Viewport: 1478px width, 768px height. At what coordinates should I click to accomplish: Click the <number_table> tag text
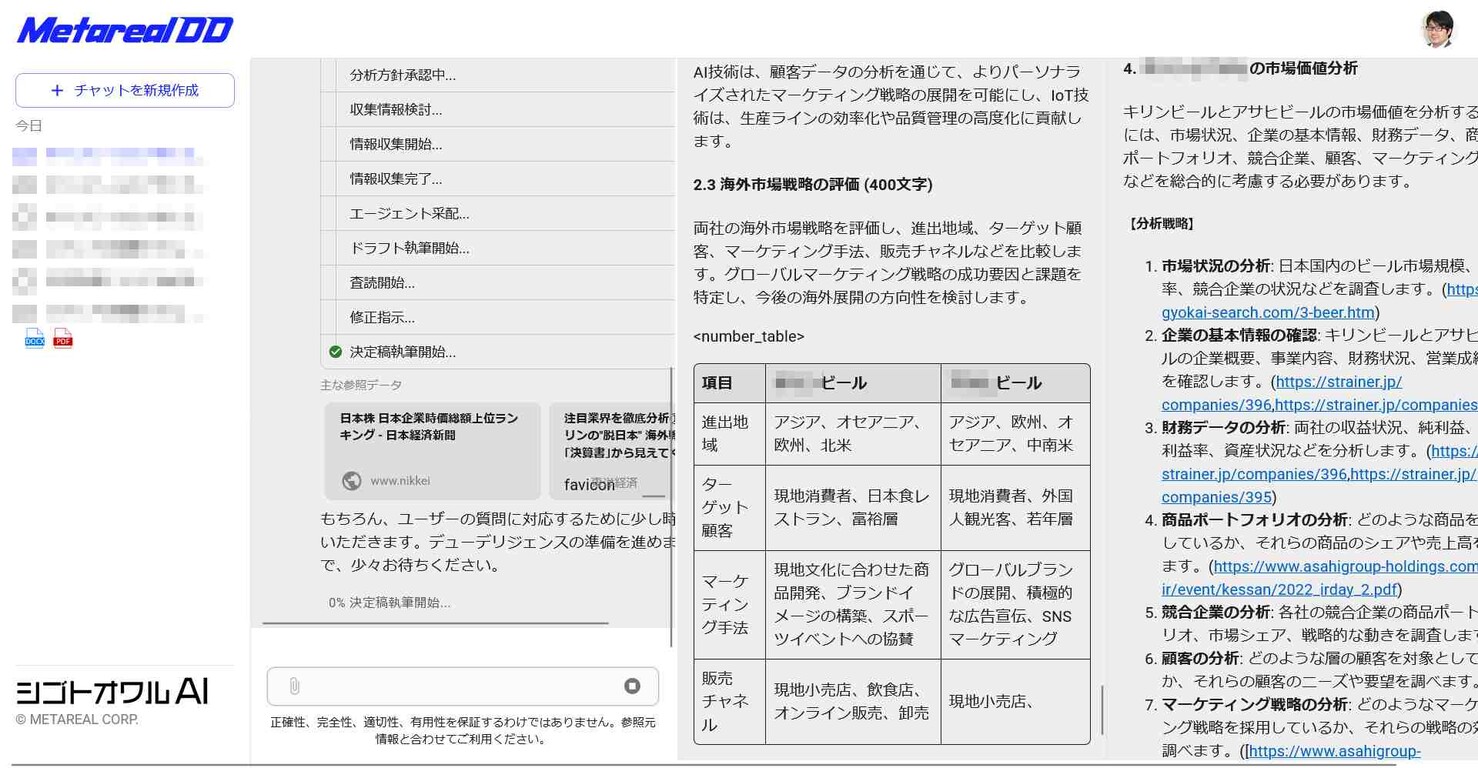coord(749,337)
